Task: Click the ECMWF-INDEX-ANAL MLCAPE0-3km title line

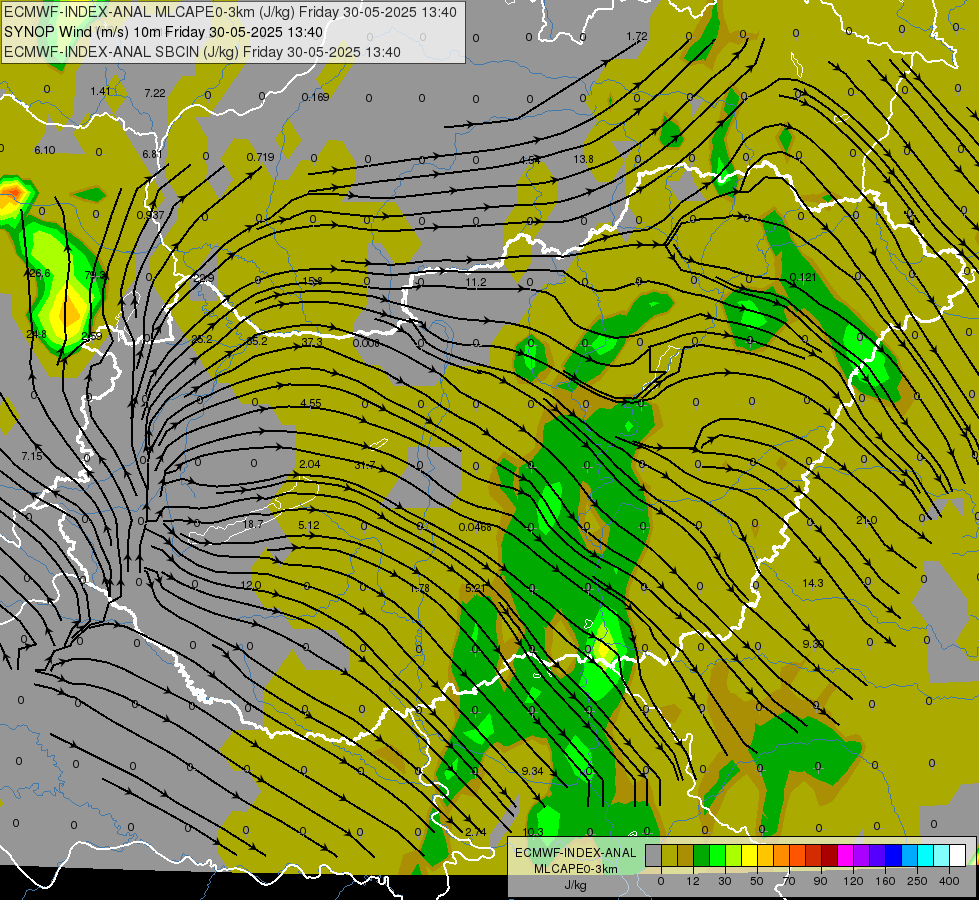Action: coord(230,12)
